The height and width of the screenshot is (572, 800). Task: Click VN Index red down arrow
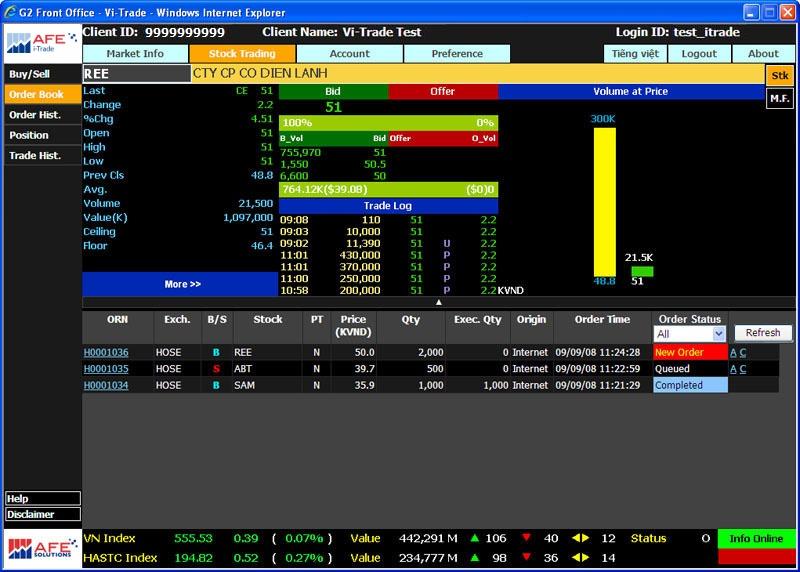click(527, 537)
